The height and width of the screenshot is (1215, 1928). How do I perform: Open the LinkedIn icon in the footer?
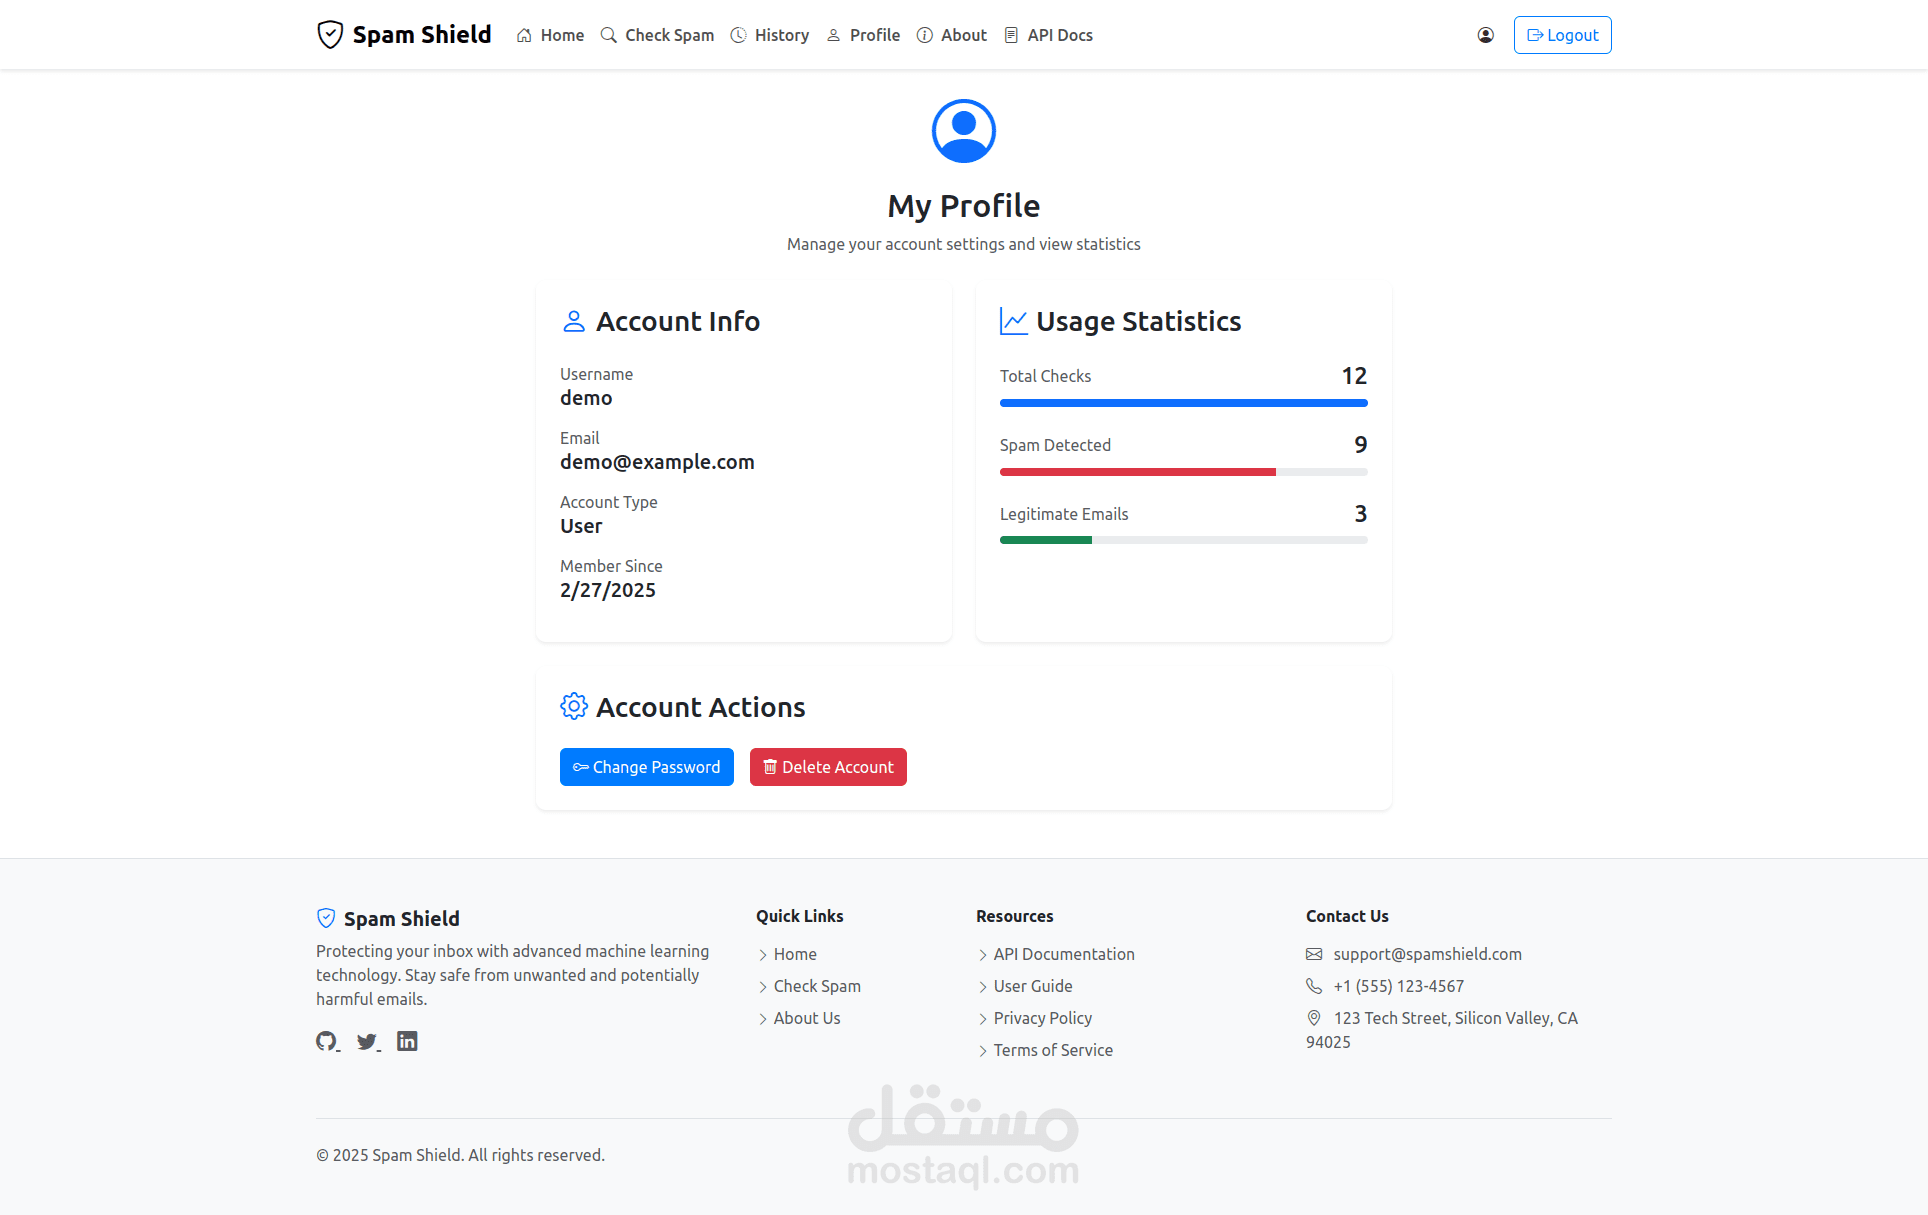[x=407, y=1041]
